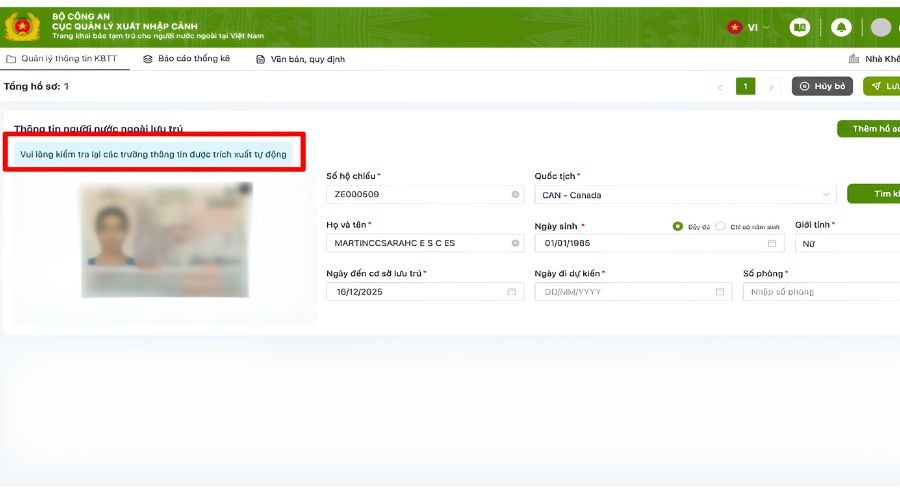Click the Nhà Khê building icon

(x=854, y=59)
